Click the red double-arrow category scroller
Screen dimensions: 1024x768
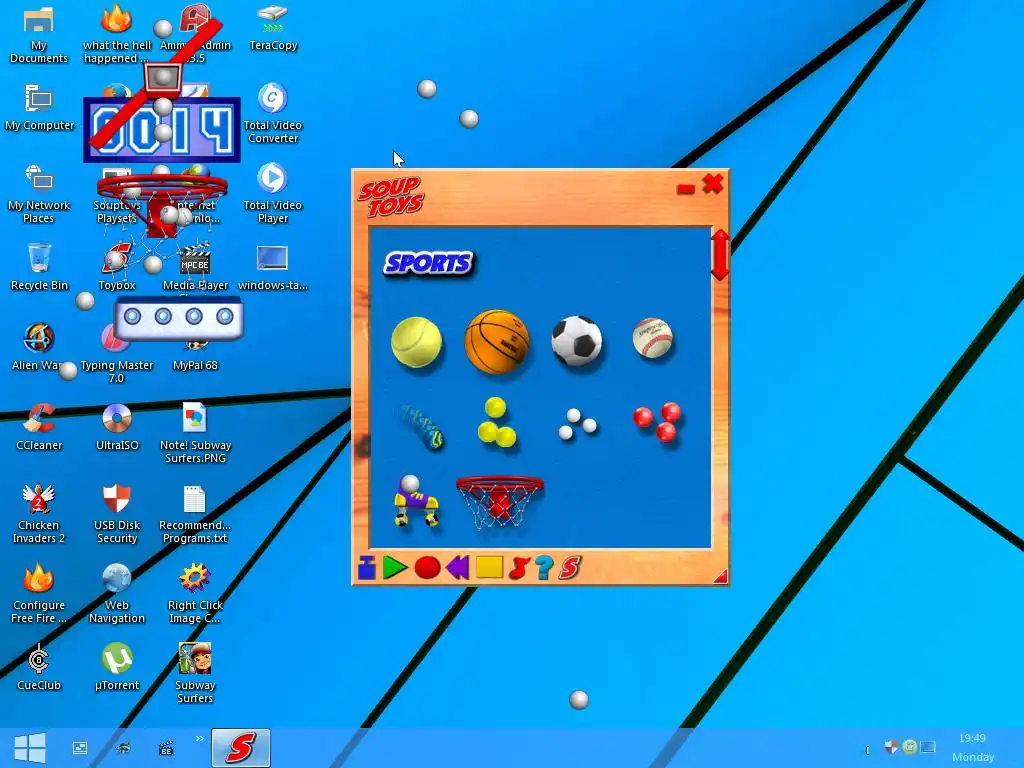720,255
